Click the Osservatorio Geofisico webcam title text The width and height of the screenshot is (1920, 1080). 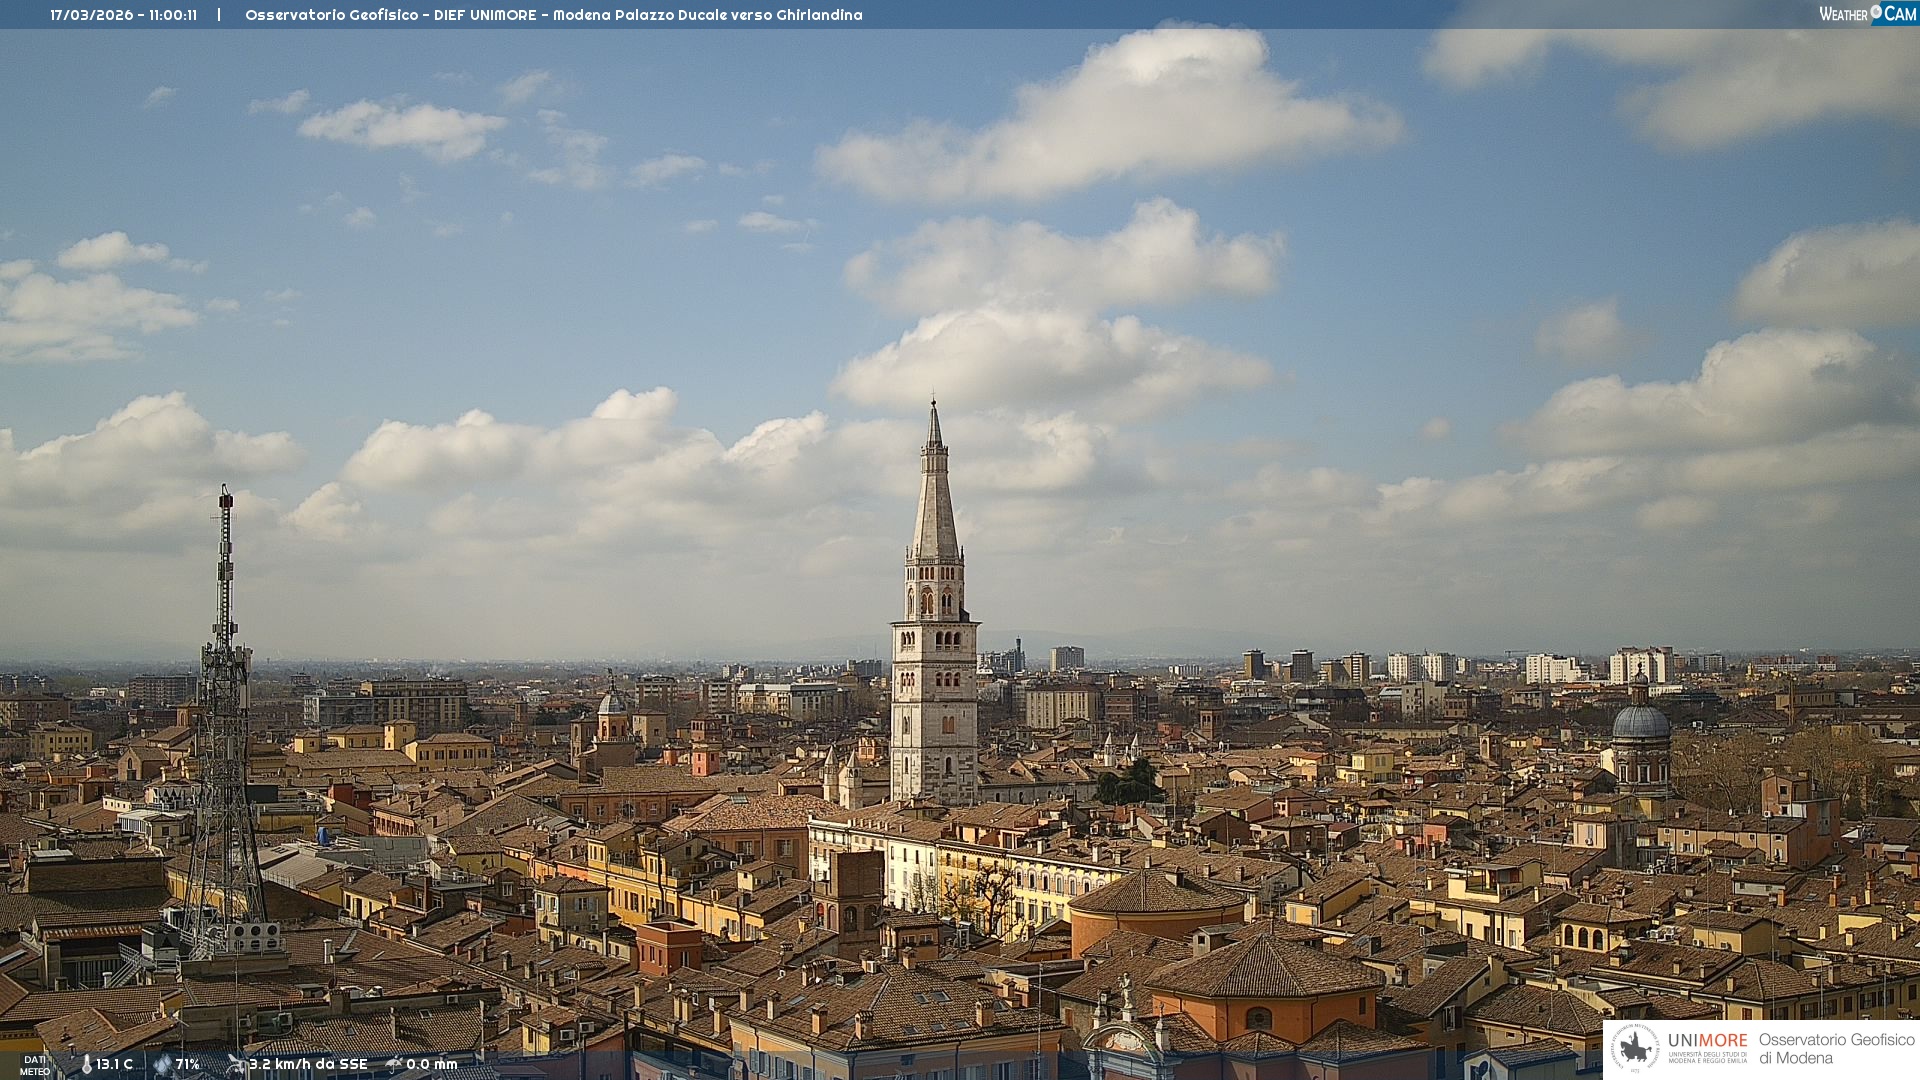(553, 15)
